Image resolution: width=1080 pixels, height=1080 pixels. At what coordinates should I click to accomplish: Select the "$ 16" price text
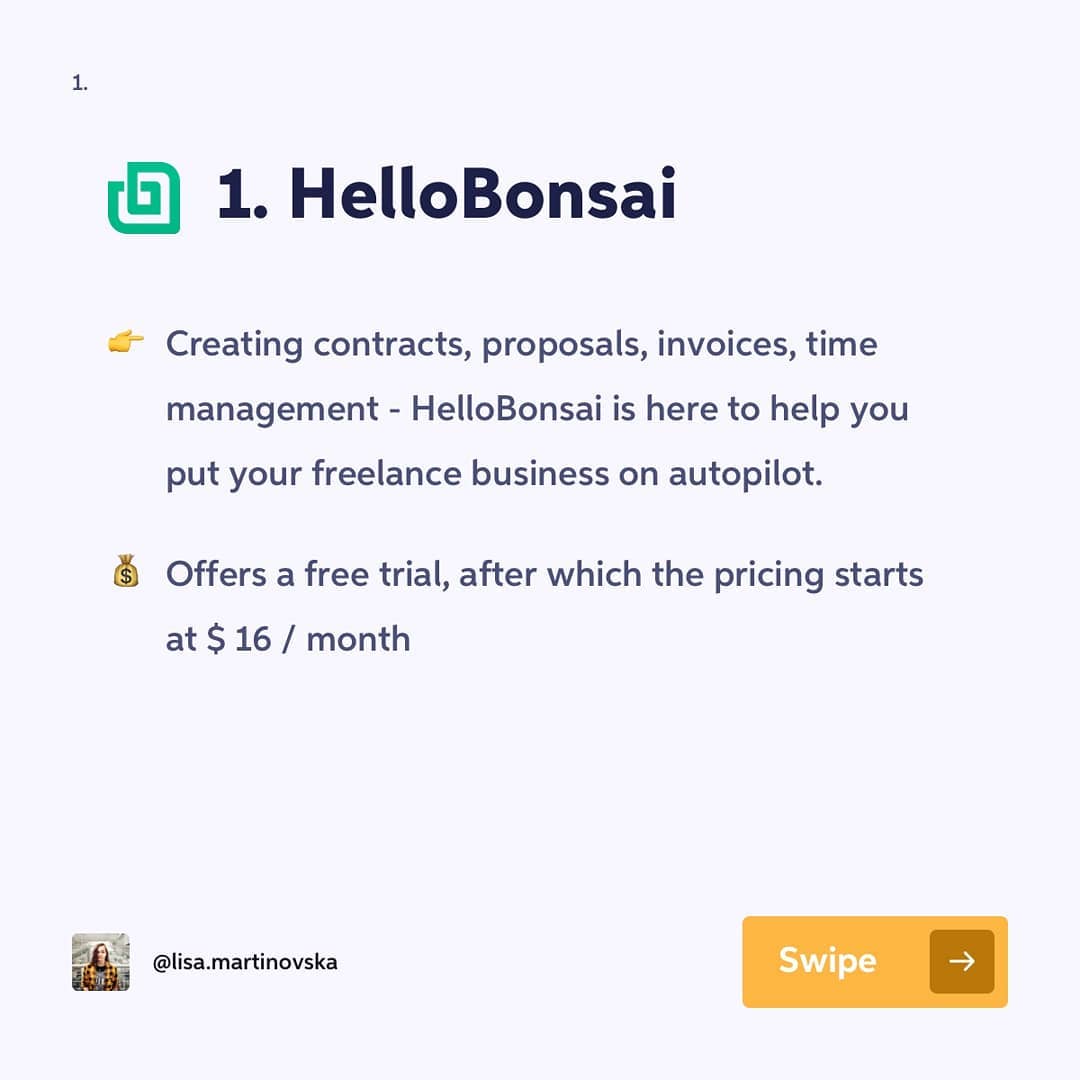click(239, 639)
